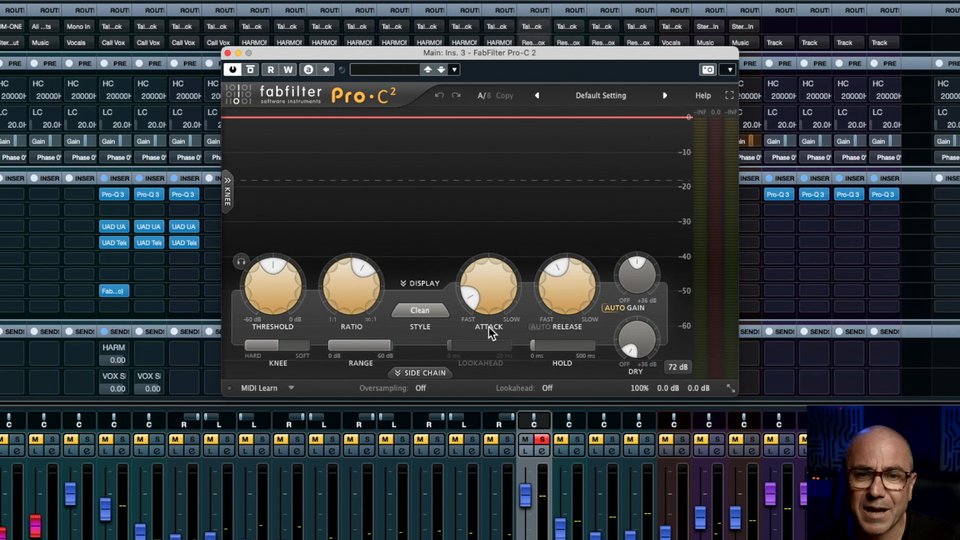Enter full screen mode in Pro-C 2

coord(729,96)
